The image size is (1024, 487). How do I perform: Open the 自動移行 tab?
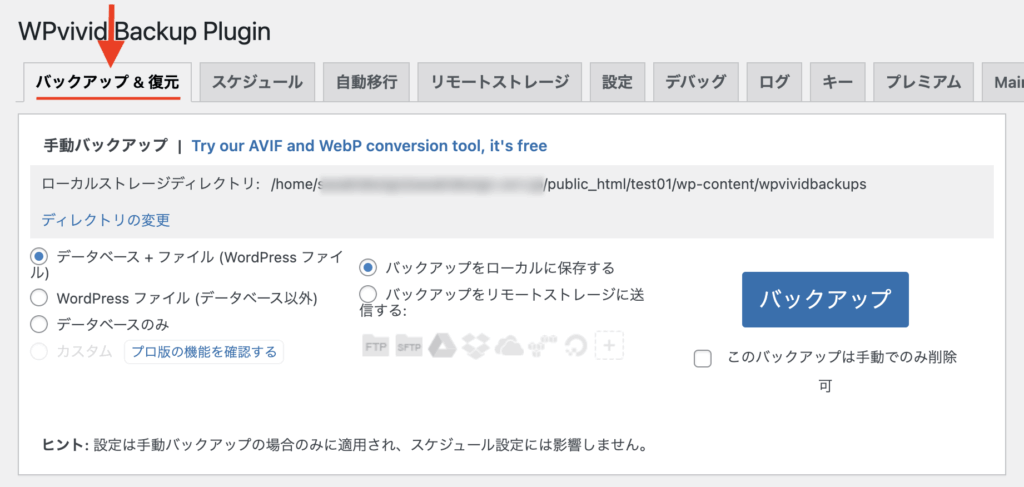[366, 82]
